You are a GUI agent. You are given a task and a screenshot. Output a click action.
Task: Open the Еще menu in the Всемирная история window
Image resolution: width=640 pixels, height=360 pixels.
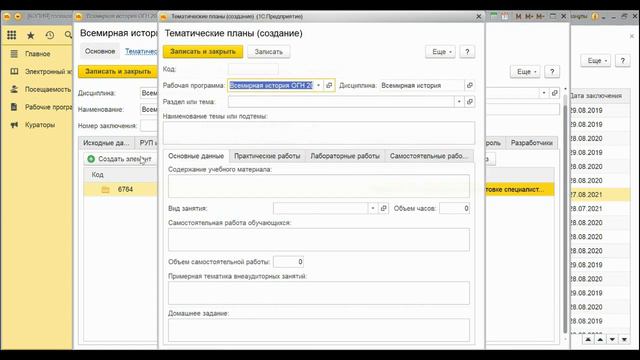(x=525, y=71)
